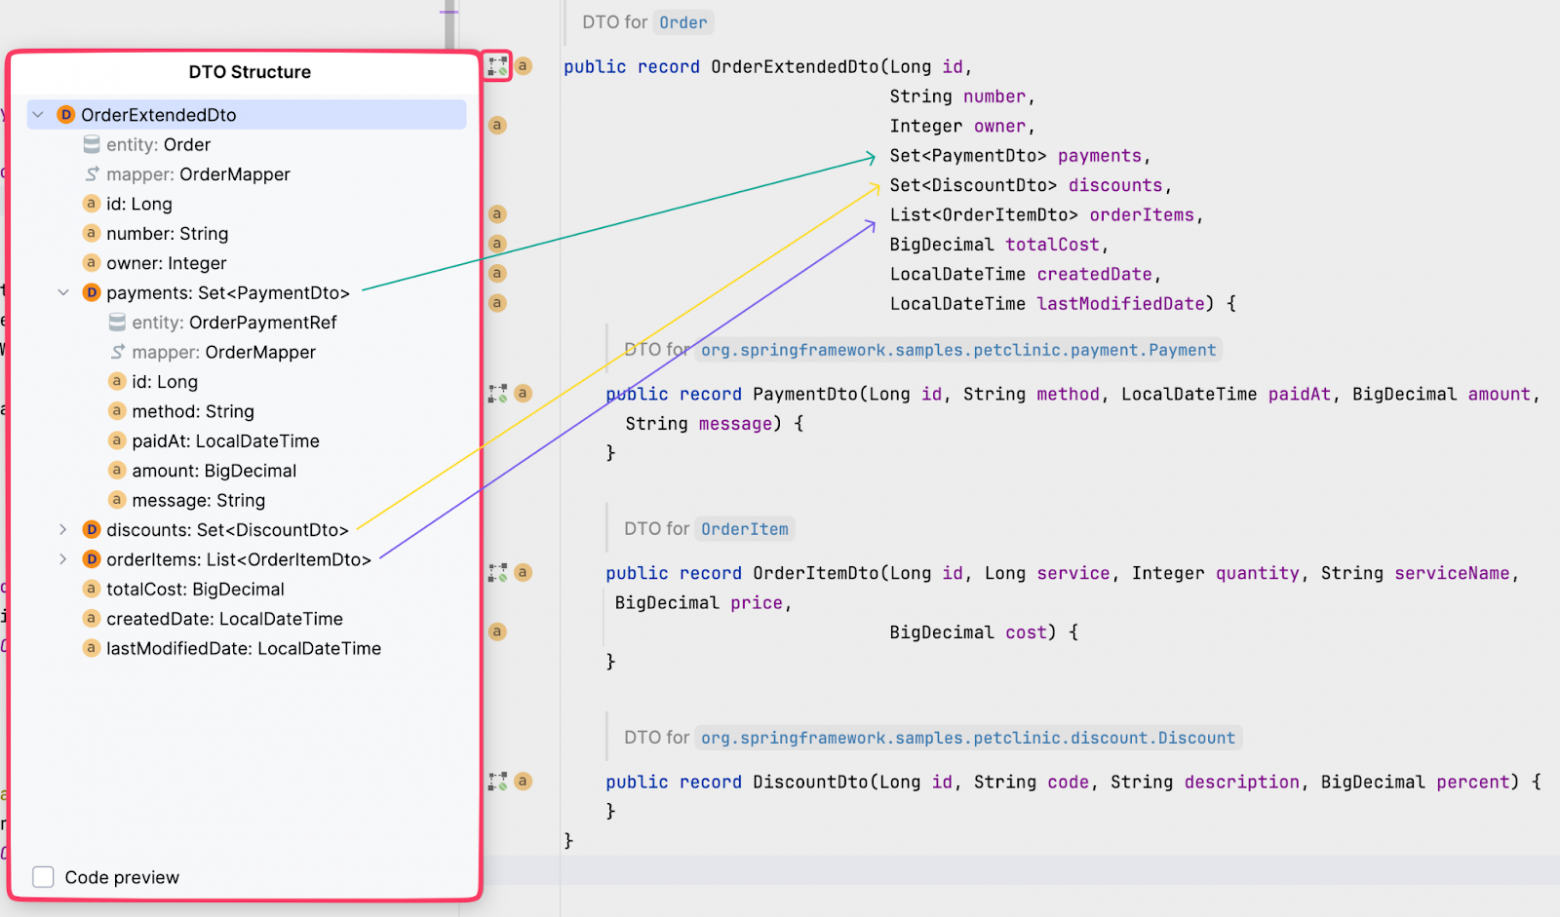Collapse the payments Set<PaymentDto> node
The height and width of the screenshot is (917, 1560).
[x=63, y=293]
